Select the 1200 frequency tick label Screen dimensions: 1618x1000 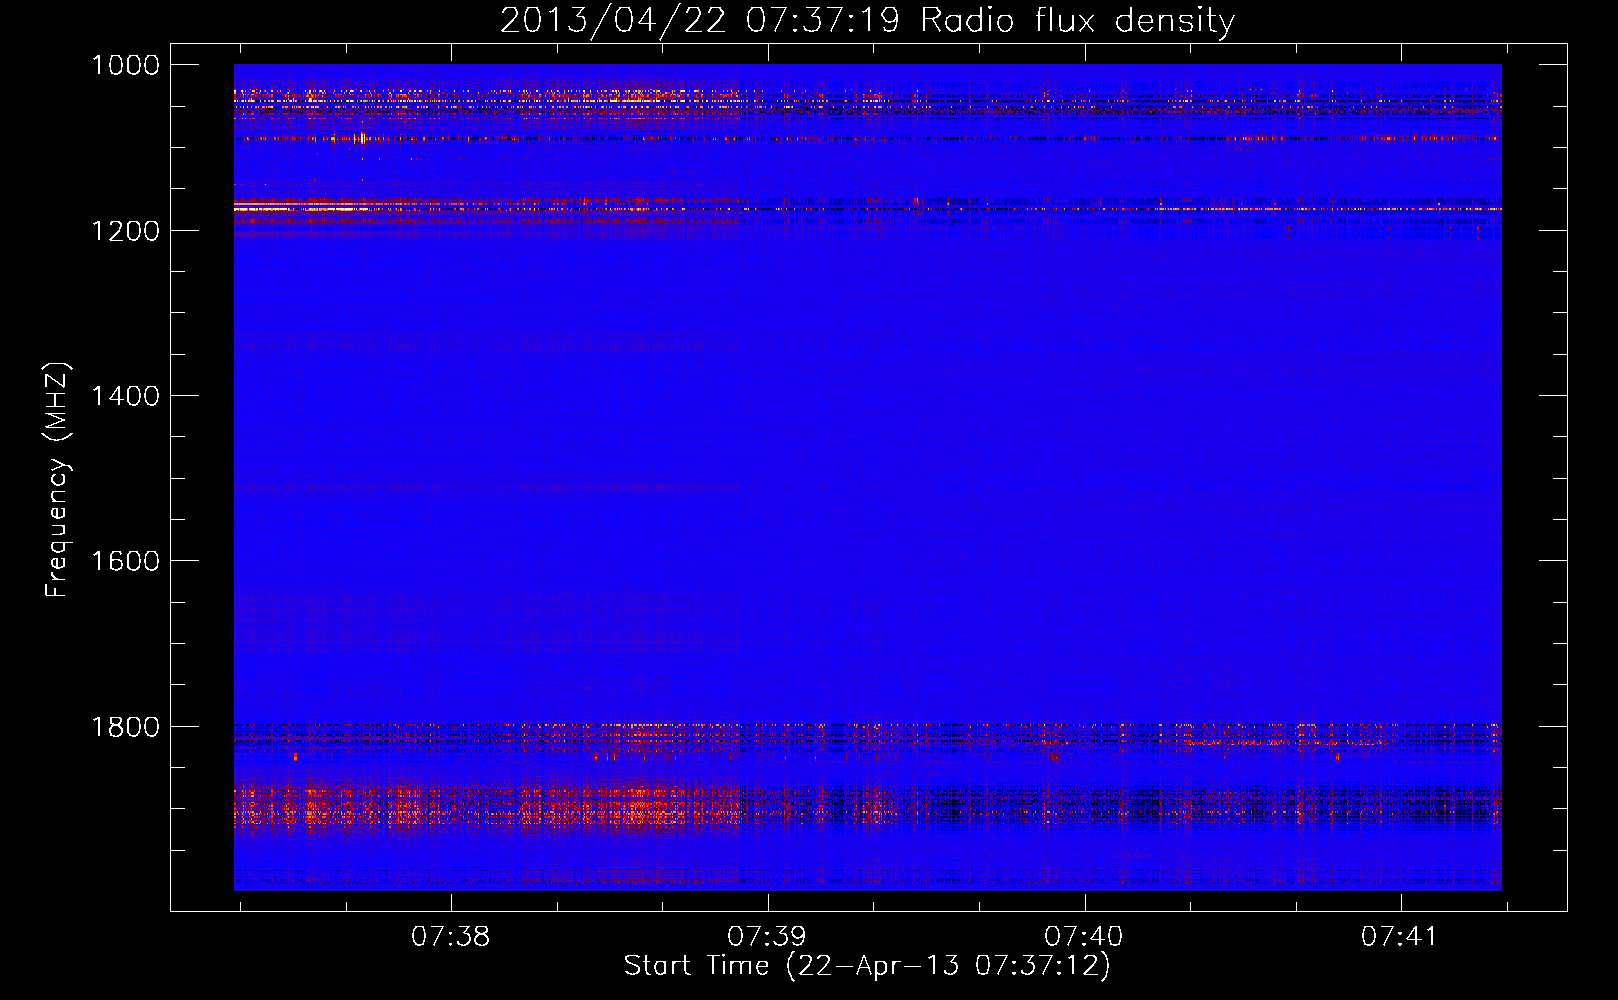[x=125, y=231]
